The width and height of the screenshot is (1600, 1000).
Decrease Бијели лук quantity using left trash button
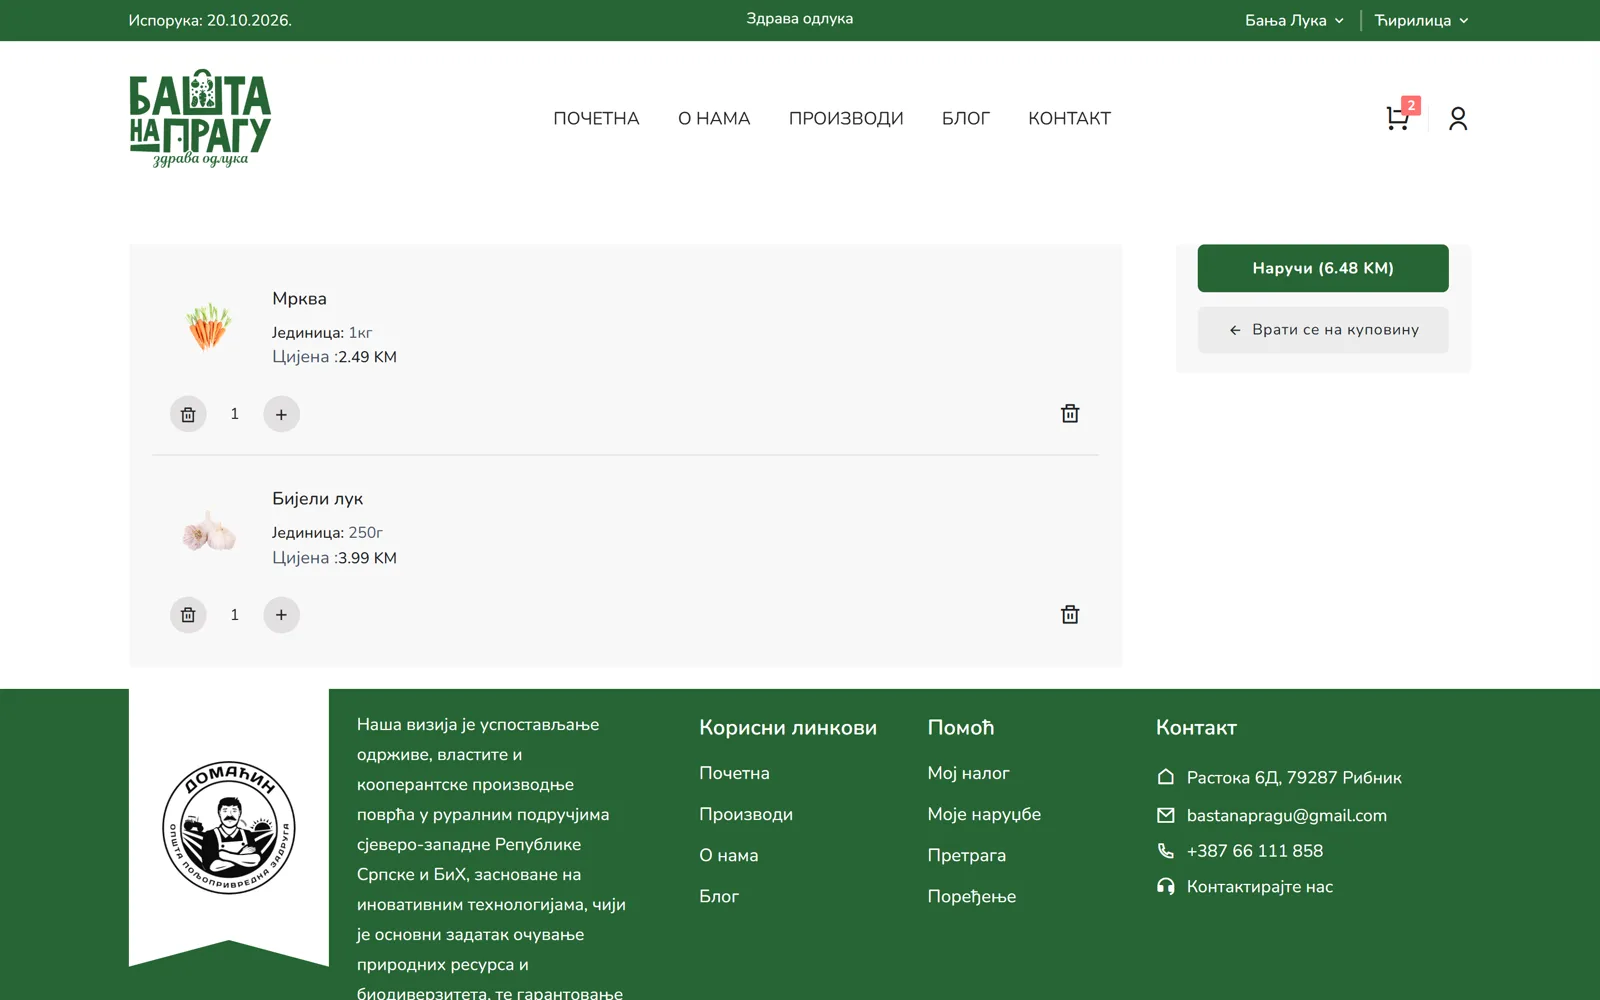click(188, 615)
